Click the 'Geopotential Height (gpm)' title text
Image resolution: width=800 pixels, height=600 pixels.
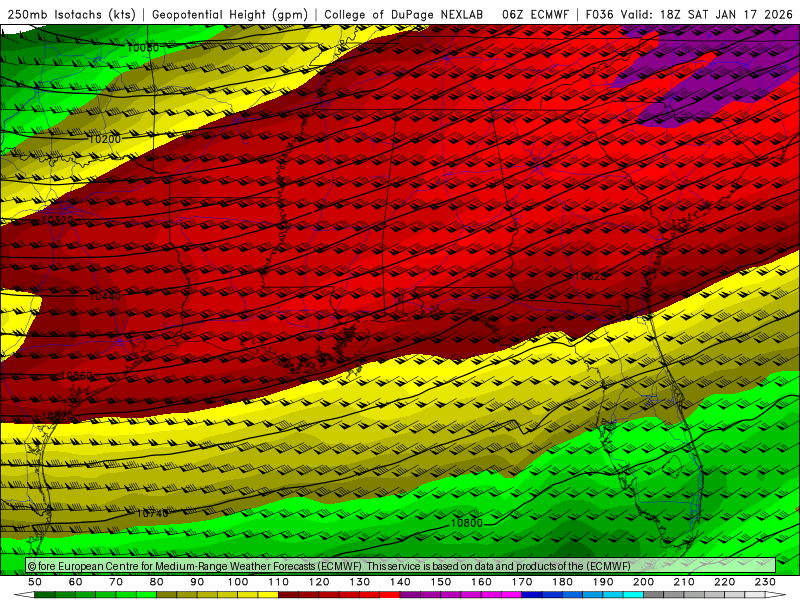(x=230, y=14)
